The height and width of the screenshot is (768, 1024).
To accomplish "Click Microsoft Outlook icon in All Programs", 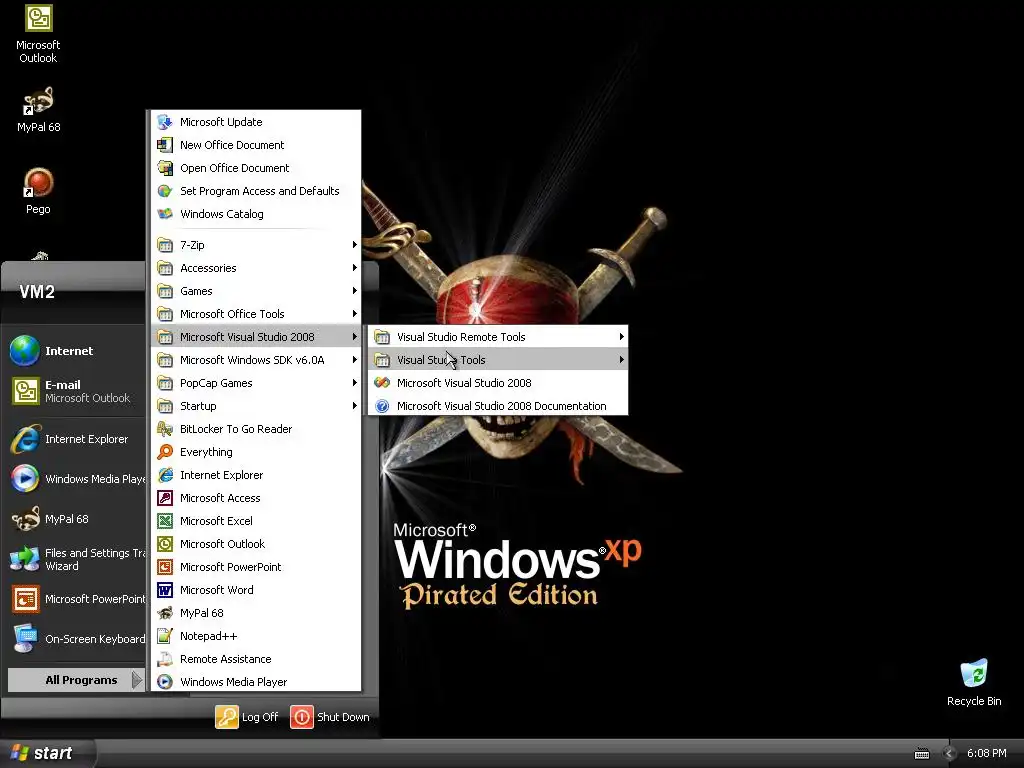I will click(165, 544).
